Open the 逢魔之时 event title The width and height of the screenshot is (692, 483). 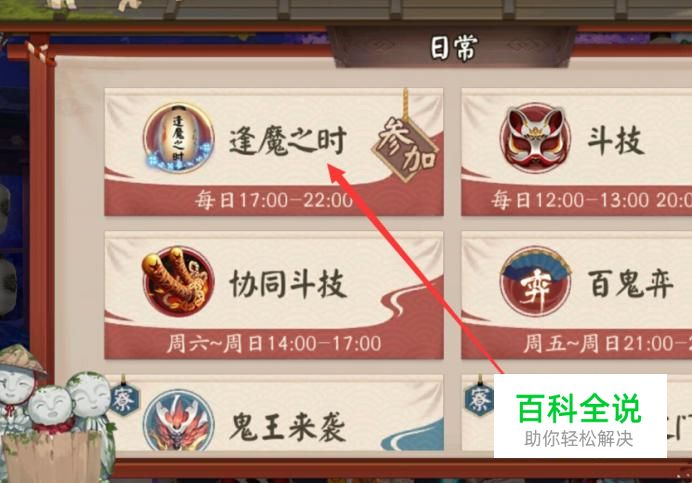click(287, 141)
